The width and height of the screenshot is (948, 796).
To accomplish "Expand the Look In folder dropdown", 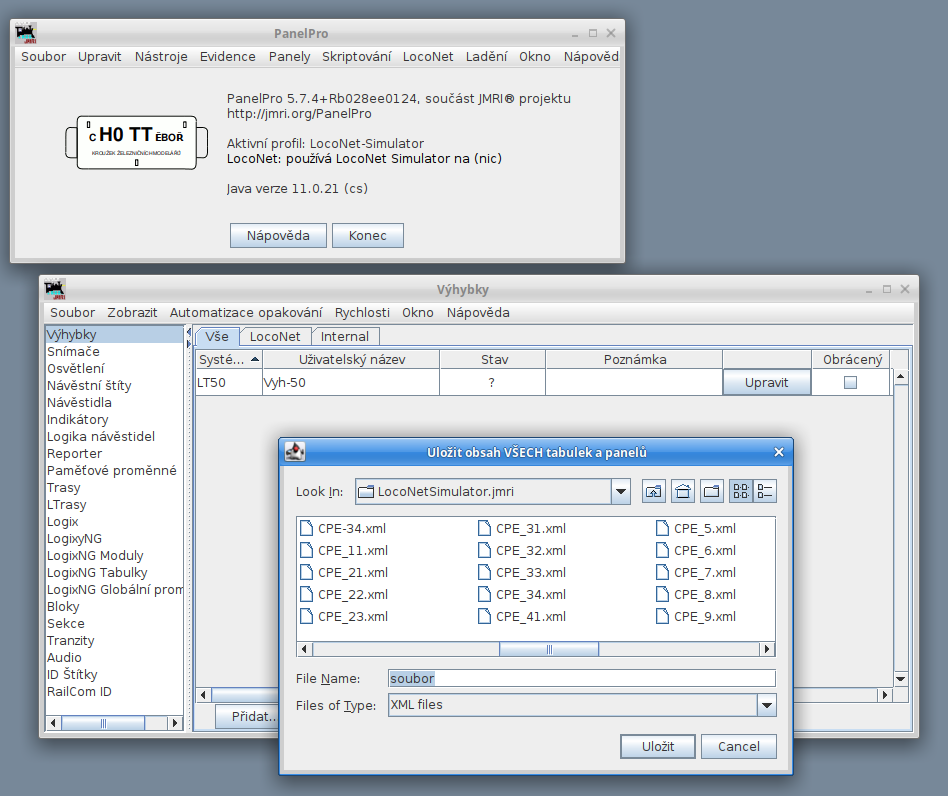I will [621, 491].
